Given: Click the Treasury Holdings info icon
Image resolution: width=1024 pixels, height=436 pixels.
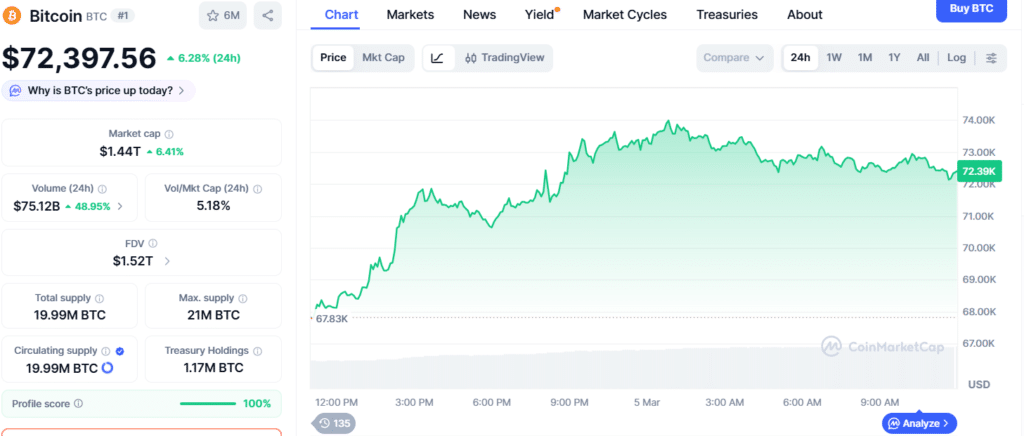Looking at the screenshot, I should (x=257, y=351).
